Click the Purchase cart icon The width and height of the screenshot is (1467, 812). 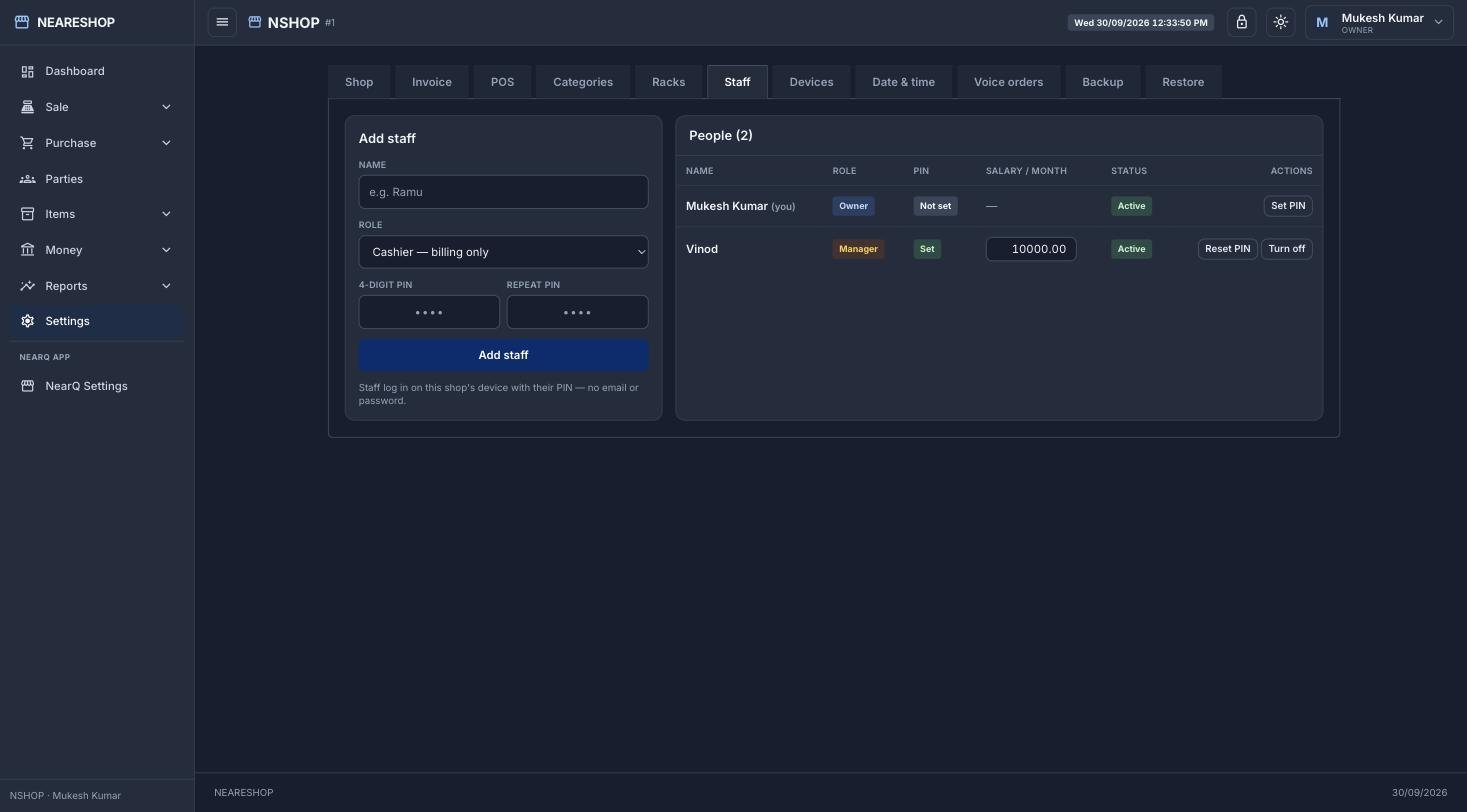[28, 143]
